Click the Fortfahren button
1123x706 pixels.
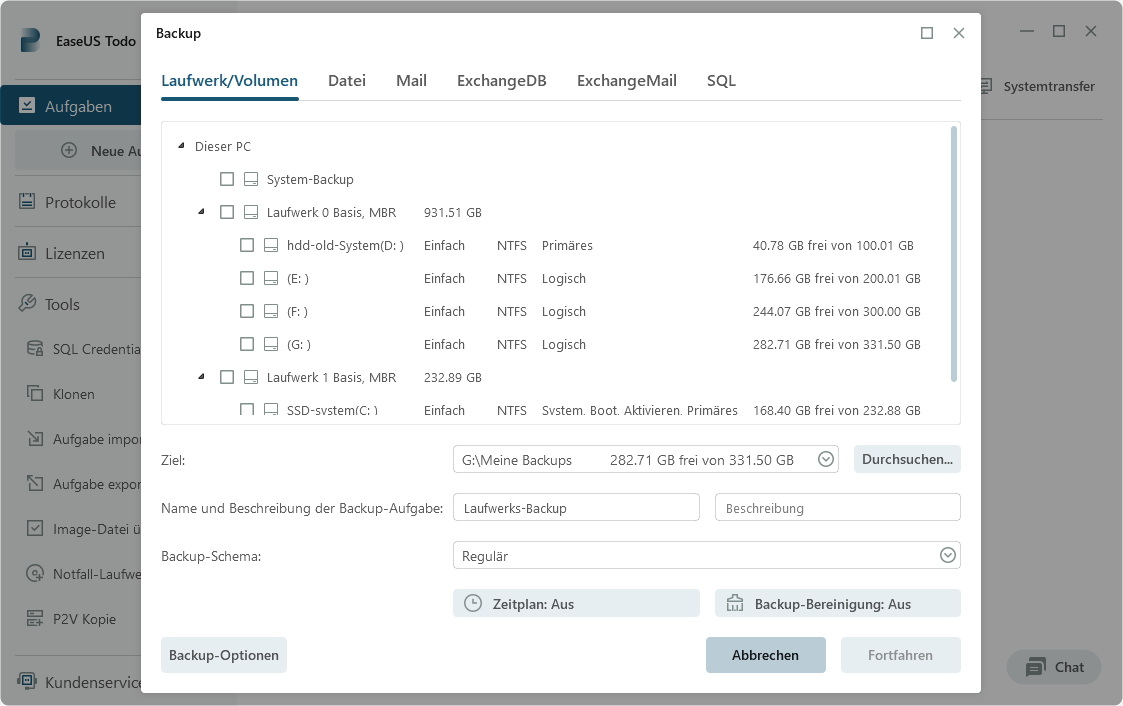(900, 654)
